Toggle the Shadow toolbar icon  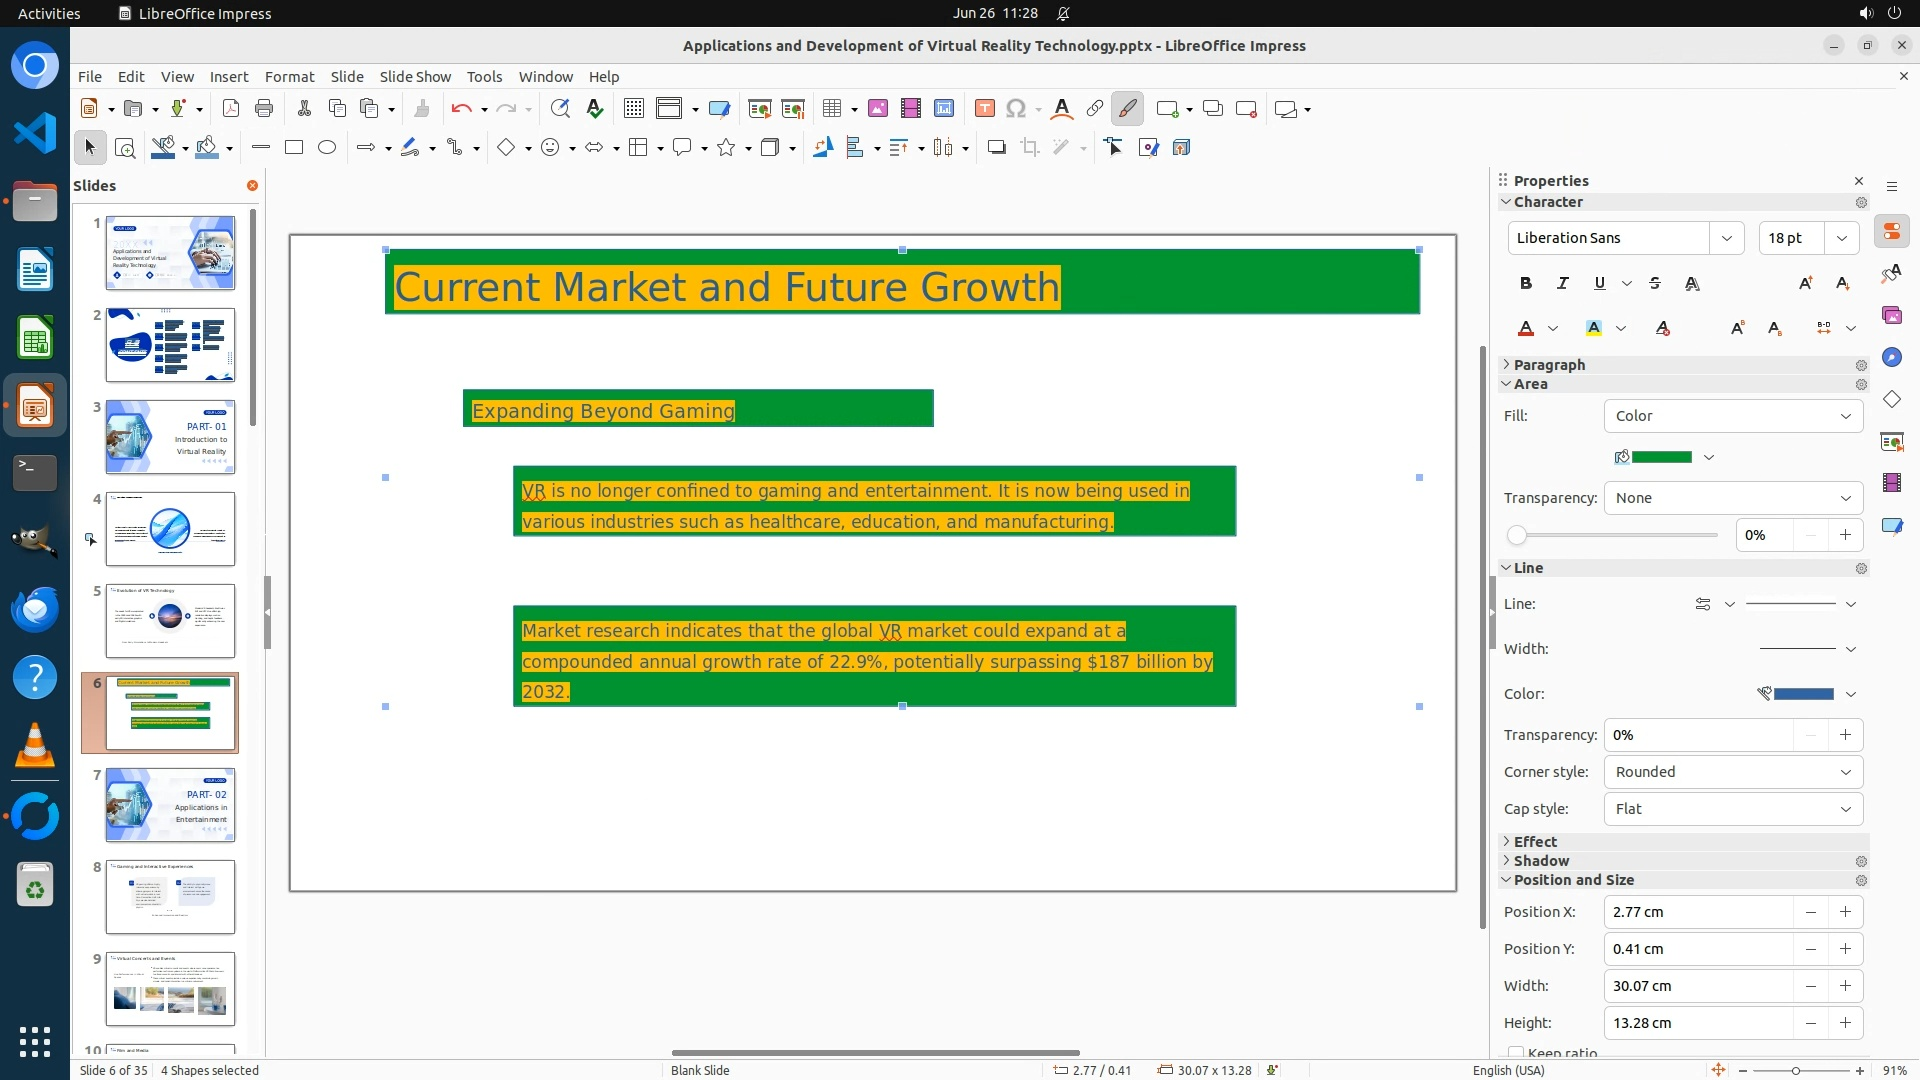(996, 148)
